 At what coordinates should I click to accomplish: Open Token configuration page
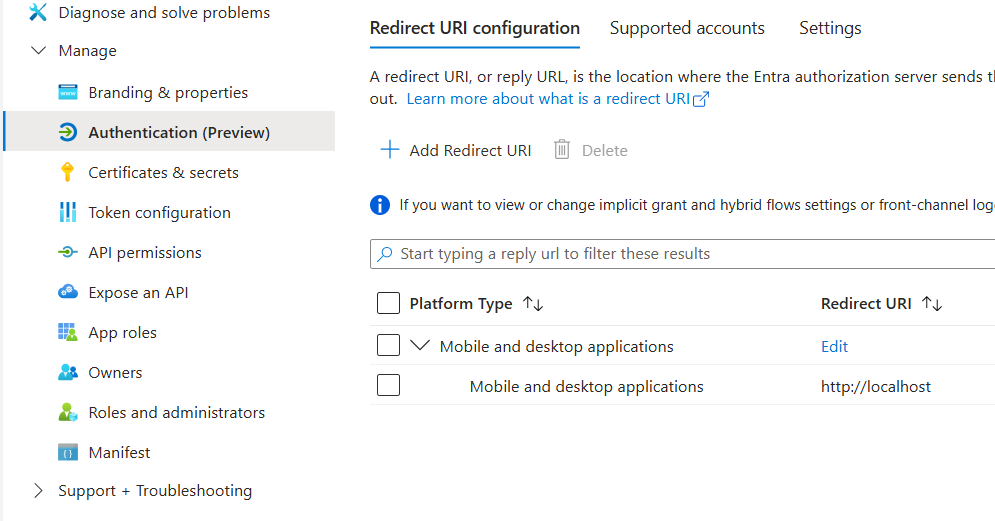coord(159,213)
